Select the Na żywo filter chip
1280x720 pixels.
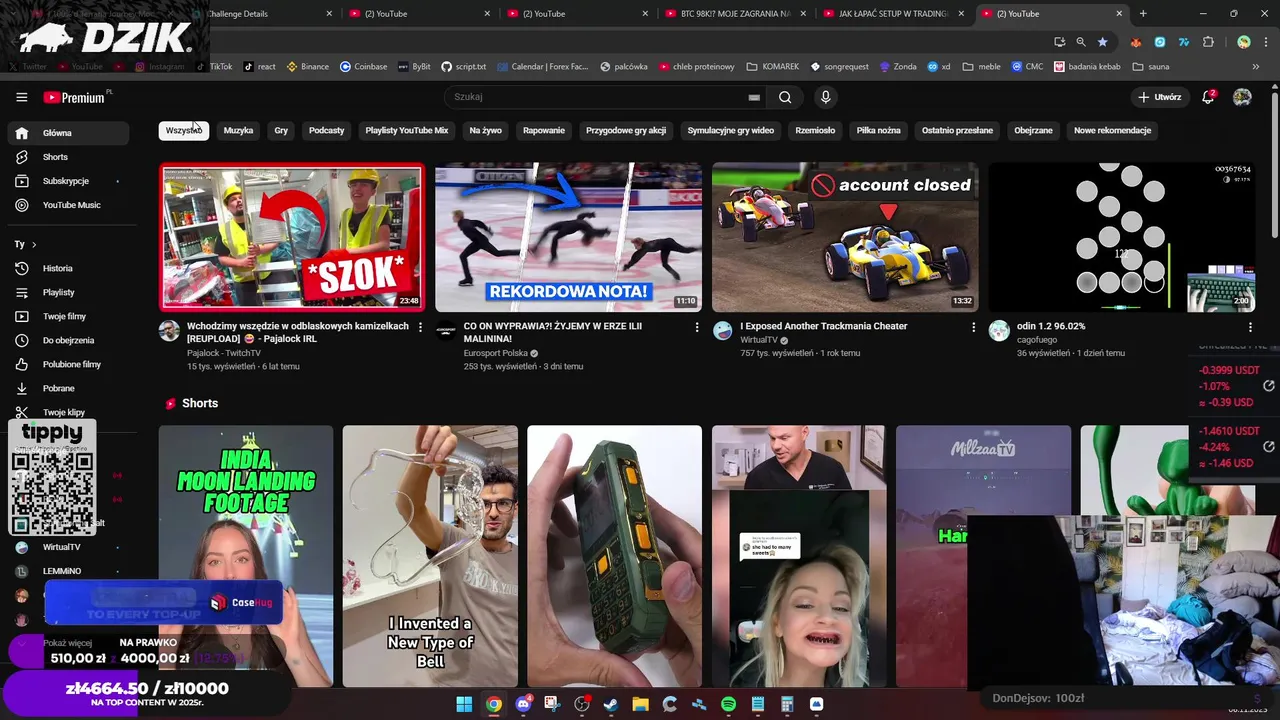[486, 130]
